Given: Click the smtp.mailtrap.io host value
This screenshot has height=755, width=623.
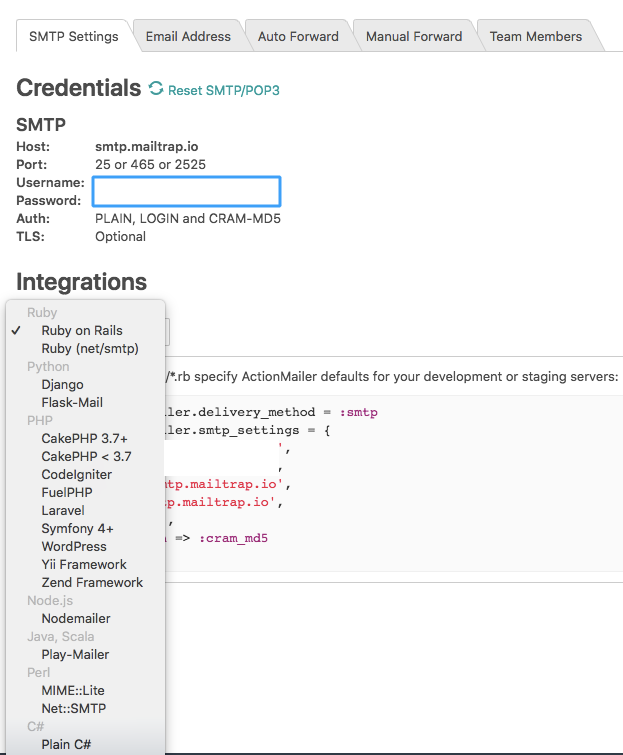Looking at the screenshot, I should (x=146, y=146).
